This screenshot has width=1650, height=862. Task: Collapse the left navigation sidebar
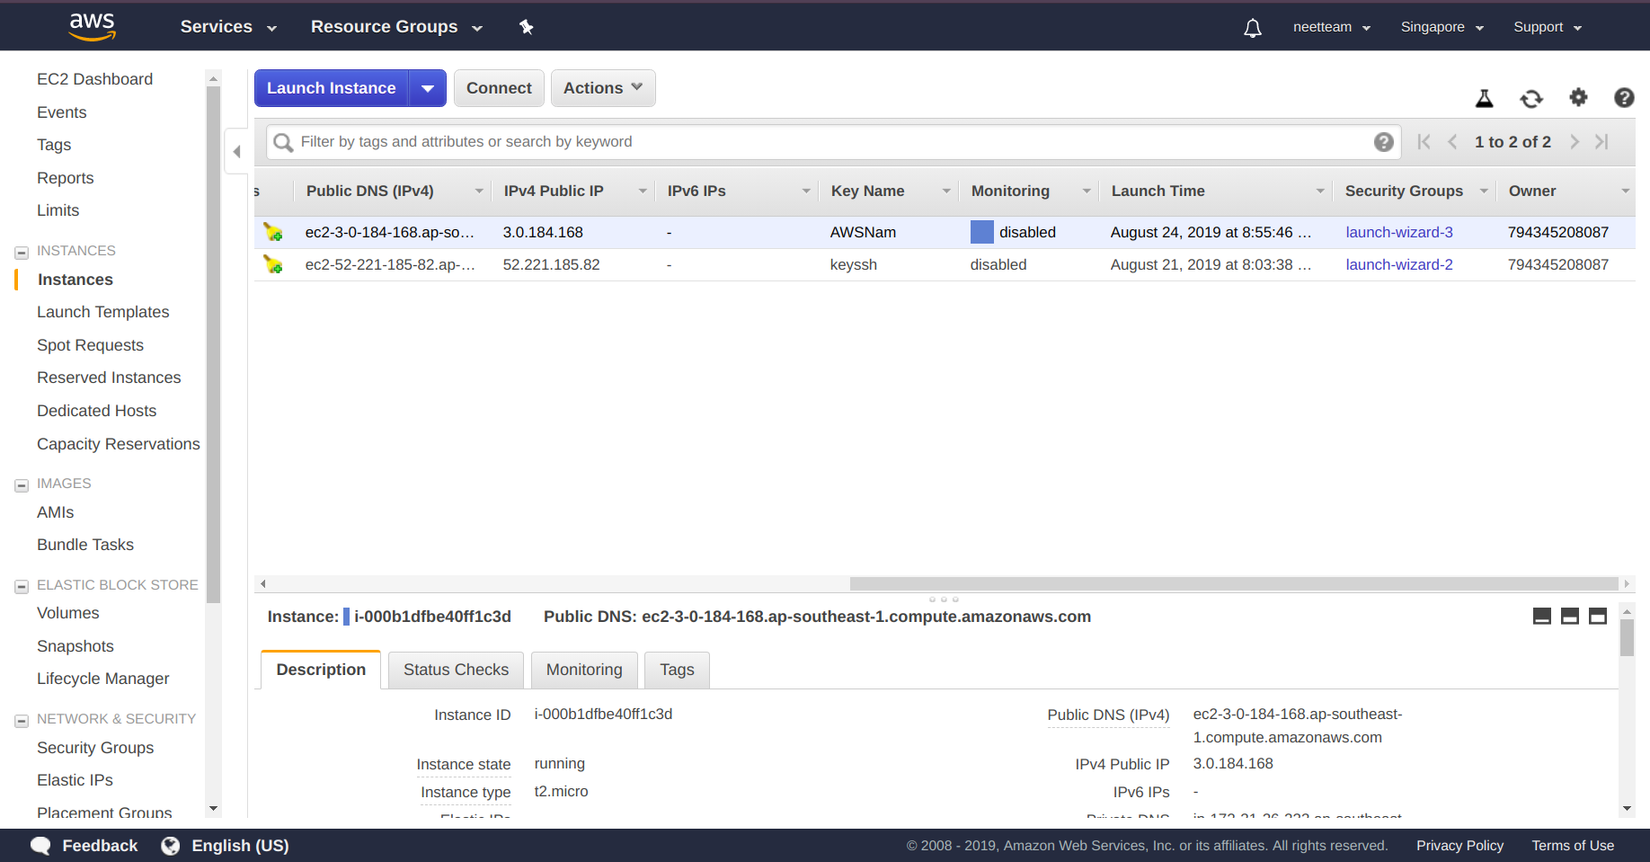[237, 152]
